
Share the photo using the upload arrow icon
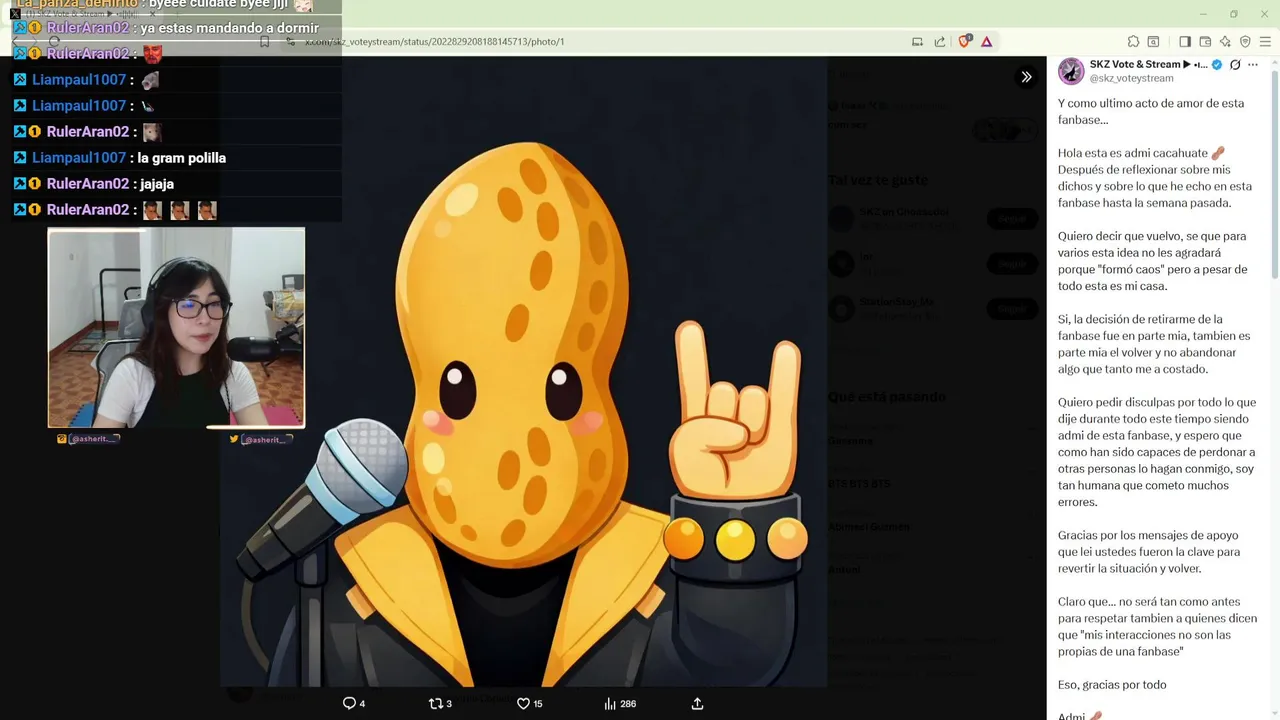click(x=698, y=704)
